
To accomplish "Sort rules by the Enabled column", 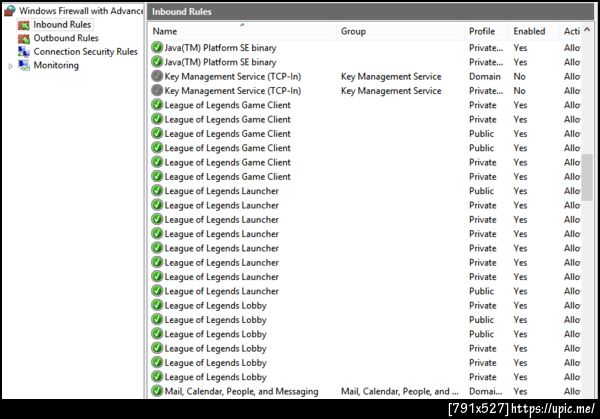I will coord(529,31).
